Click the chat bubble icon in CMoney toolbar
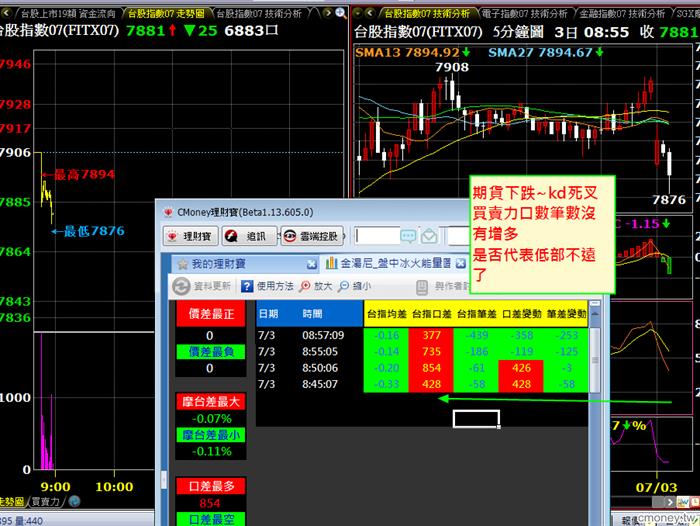700x526 pixels. [408, 236]
